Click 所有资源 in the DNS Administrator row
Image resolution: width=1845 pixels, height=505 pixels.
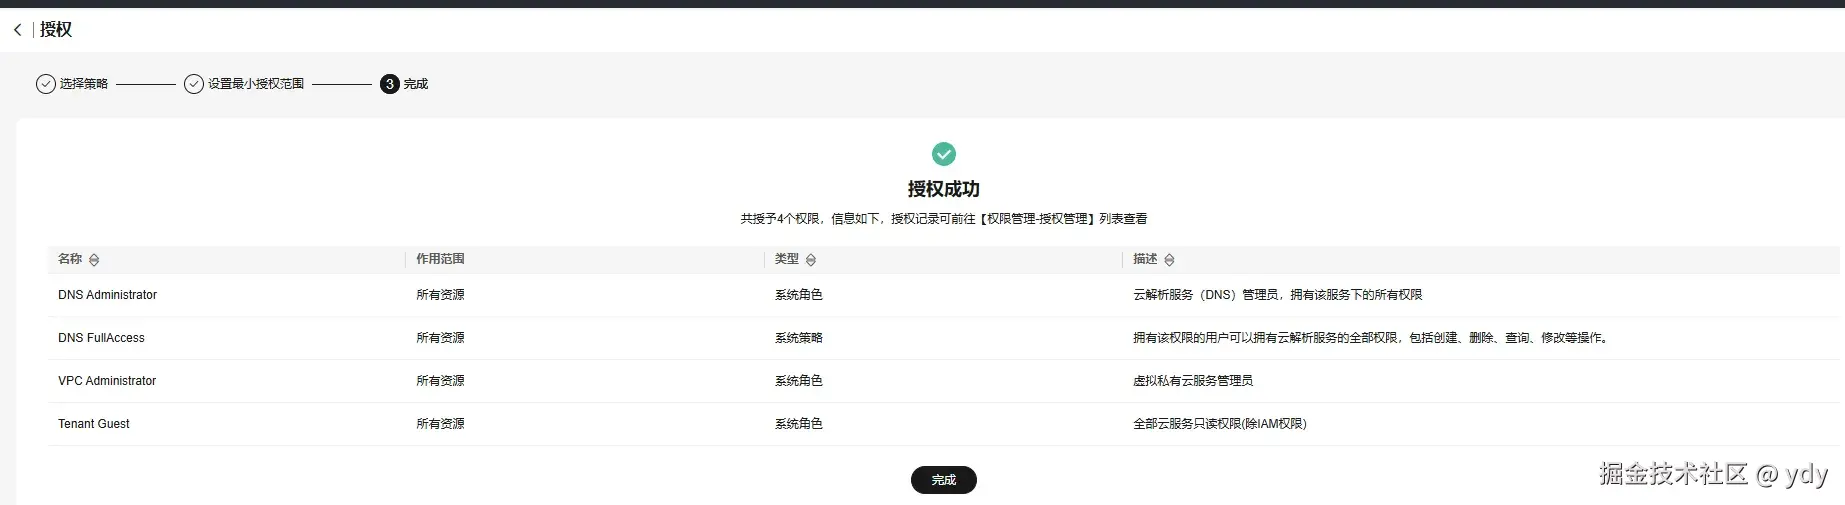pyautogui.click(x=440, y=295)
